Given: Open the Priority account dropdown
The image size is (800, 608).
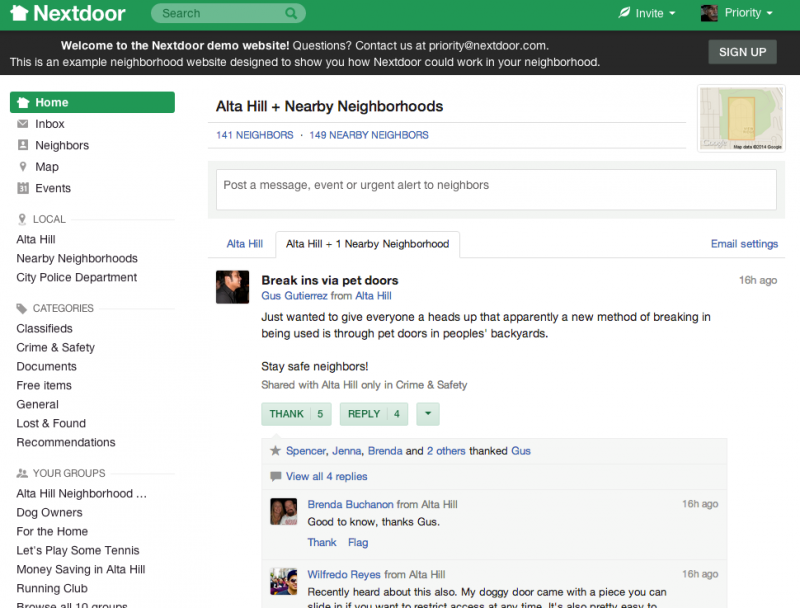Looking at the screenshot, I should pyautogui.click(x=737, y=13).
